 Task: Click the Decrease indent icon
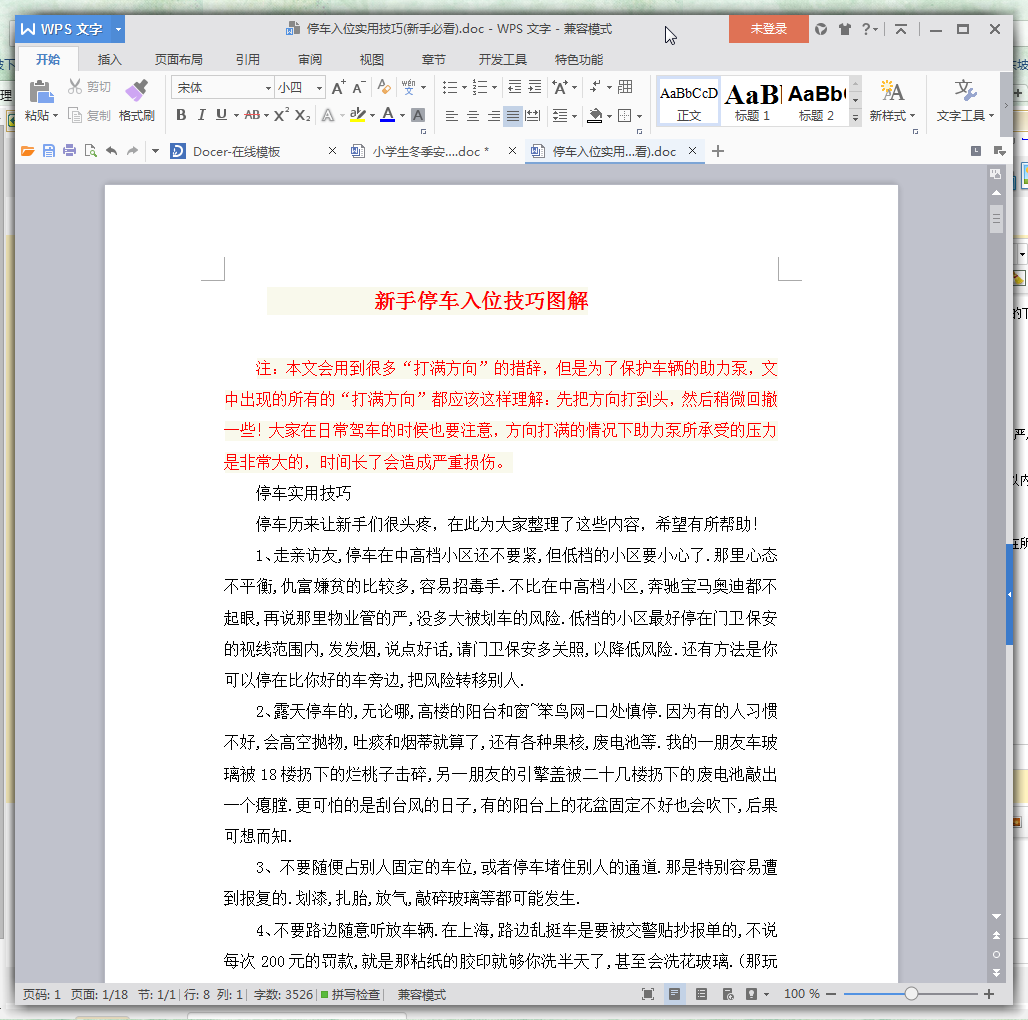tap(515, 87)
